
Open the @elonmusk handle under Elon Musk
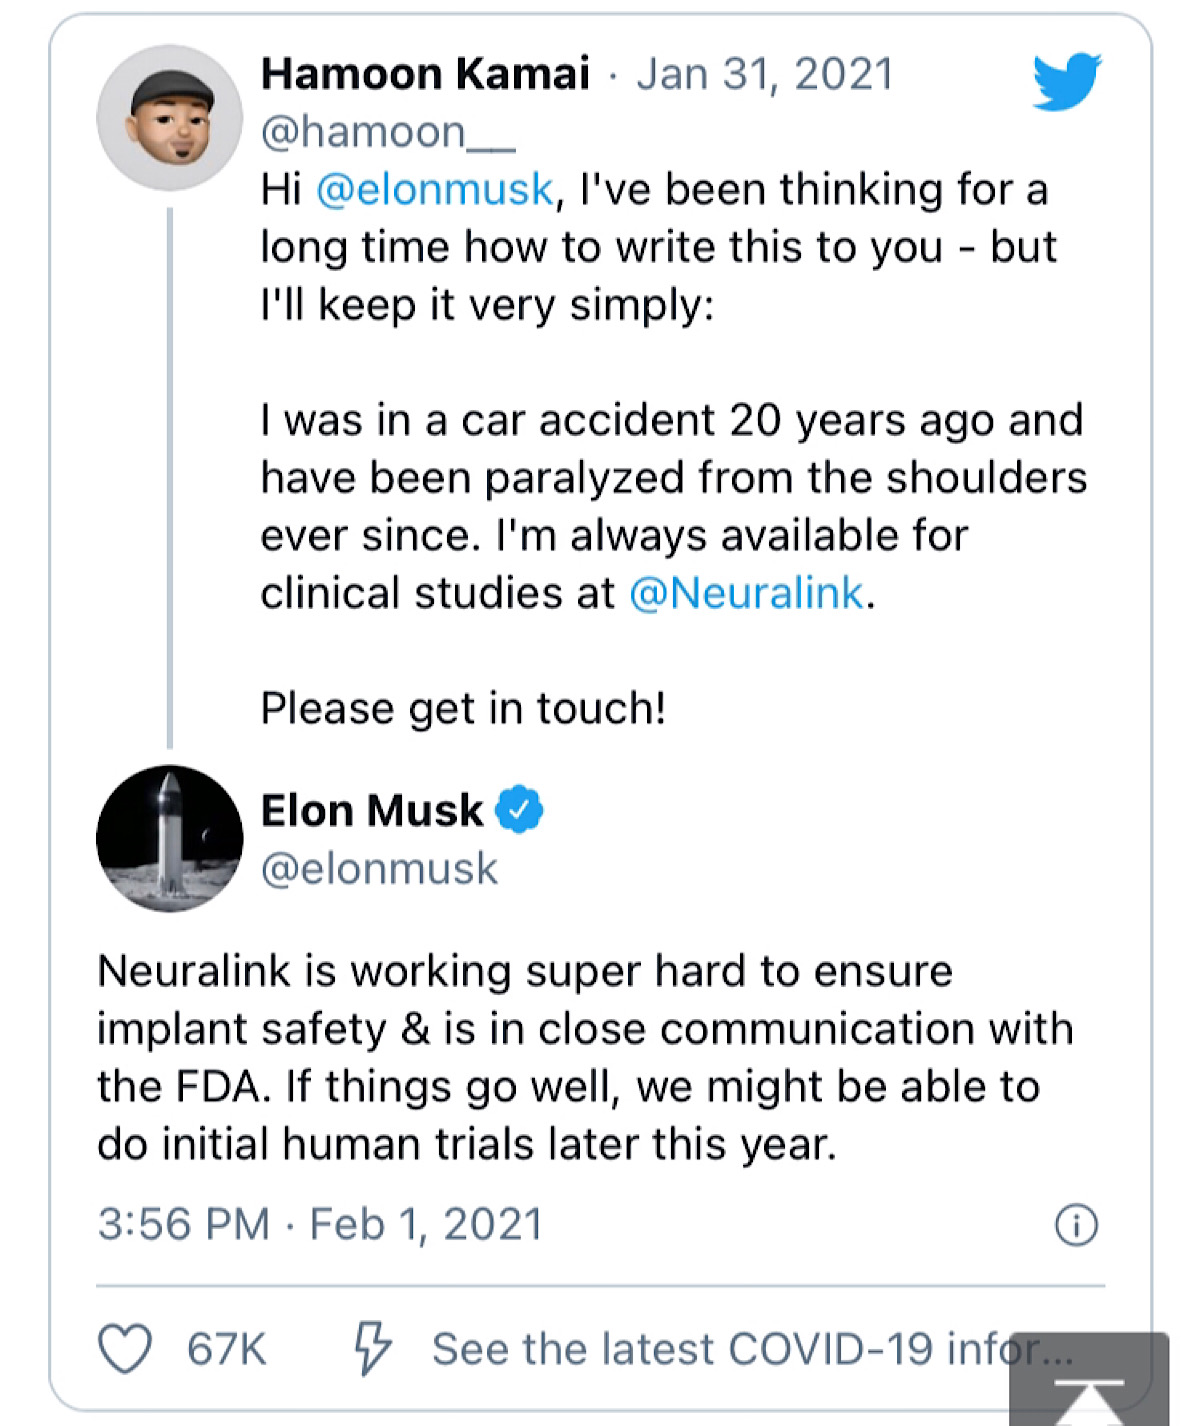[379, 868]
